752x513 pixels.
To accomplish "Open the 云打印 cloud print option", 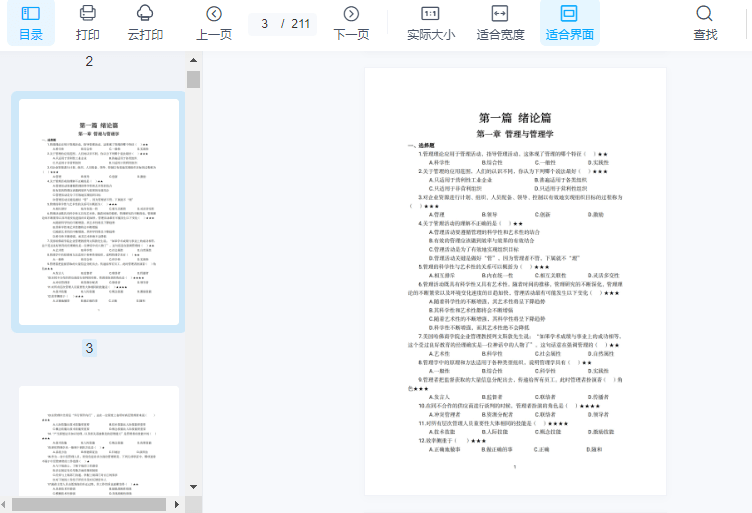I will (145, 23).
